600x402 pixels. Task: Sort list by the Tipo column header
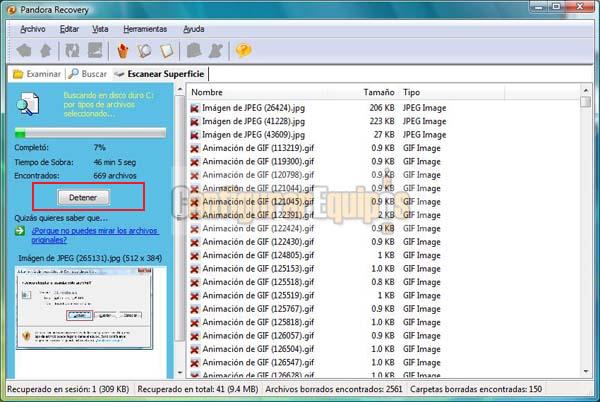(x=411, y=92)
